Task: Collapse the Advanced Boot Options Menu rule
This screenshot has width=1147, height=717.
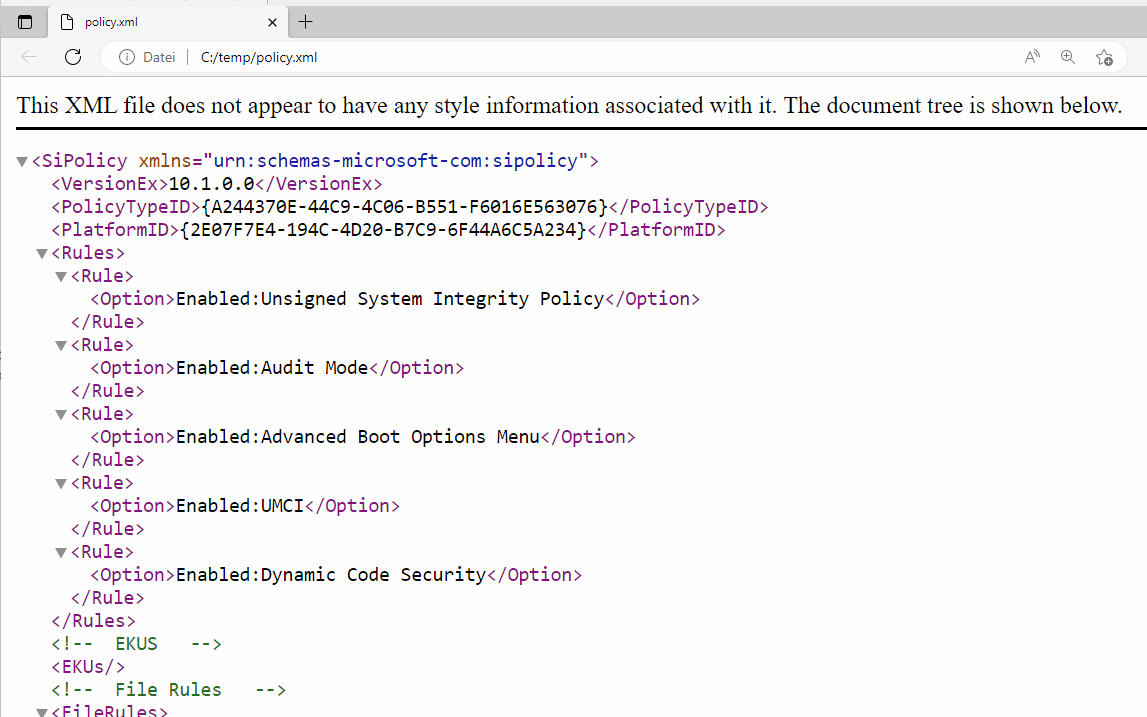Action: 60,414
